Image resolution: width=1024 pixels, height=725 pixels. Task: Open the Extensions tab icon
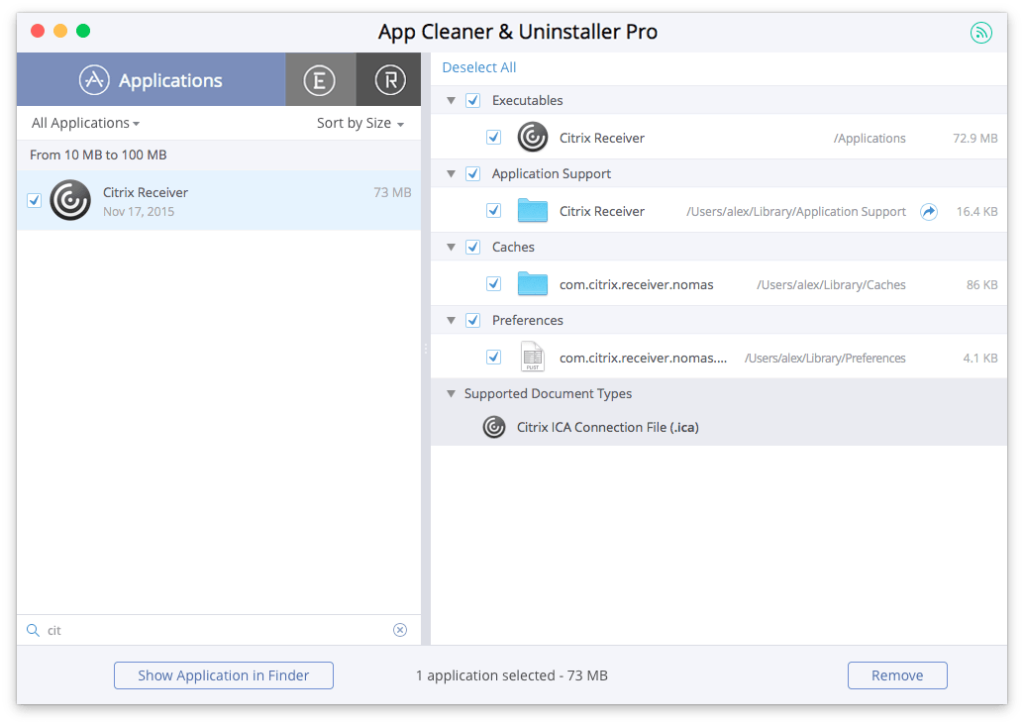(319, 80)
